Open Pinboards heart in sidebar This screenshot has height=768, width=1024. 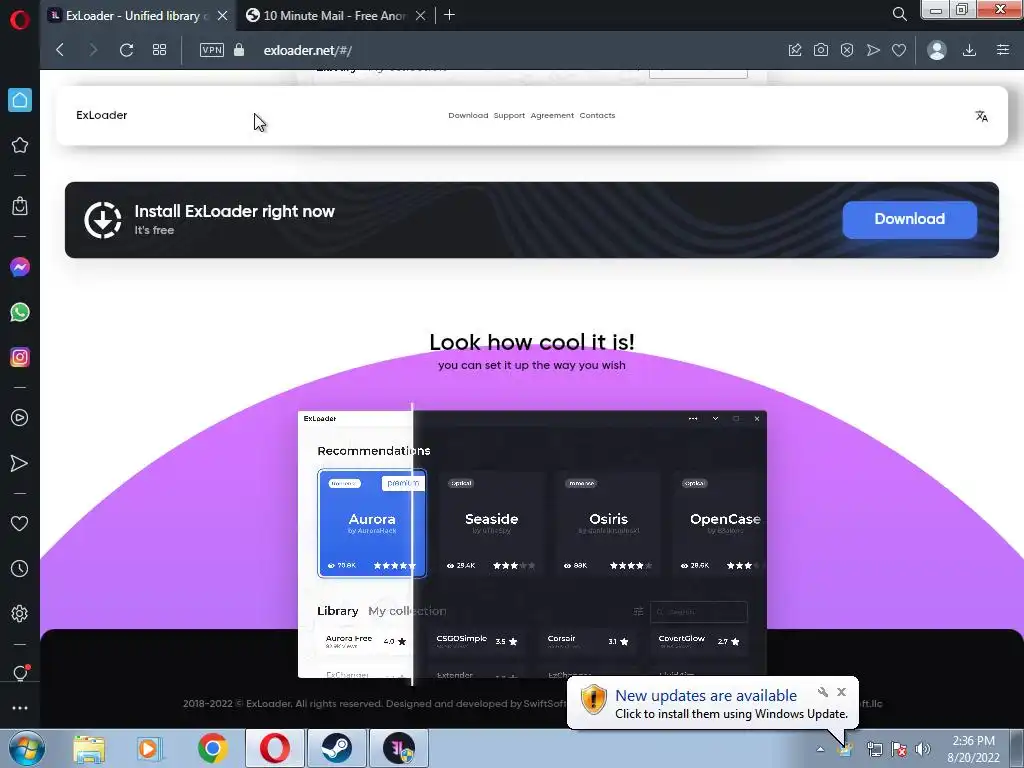point(20,523)
